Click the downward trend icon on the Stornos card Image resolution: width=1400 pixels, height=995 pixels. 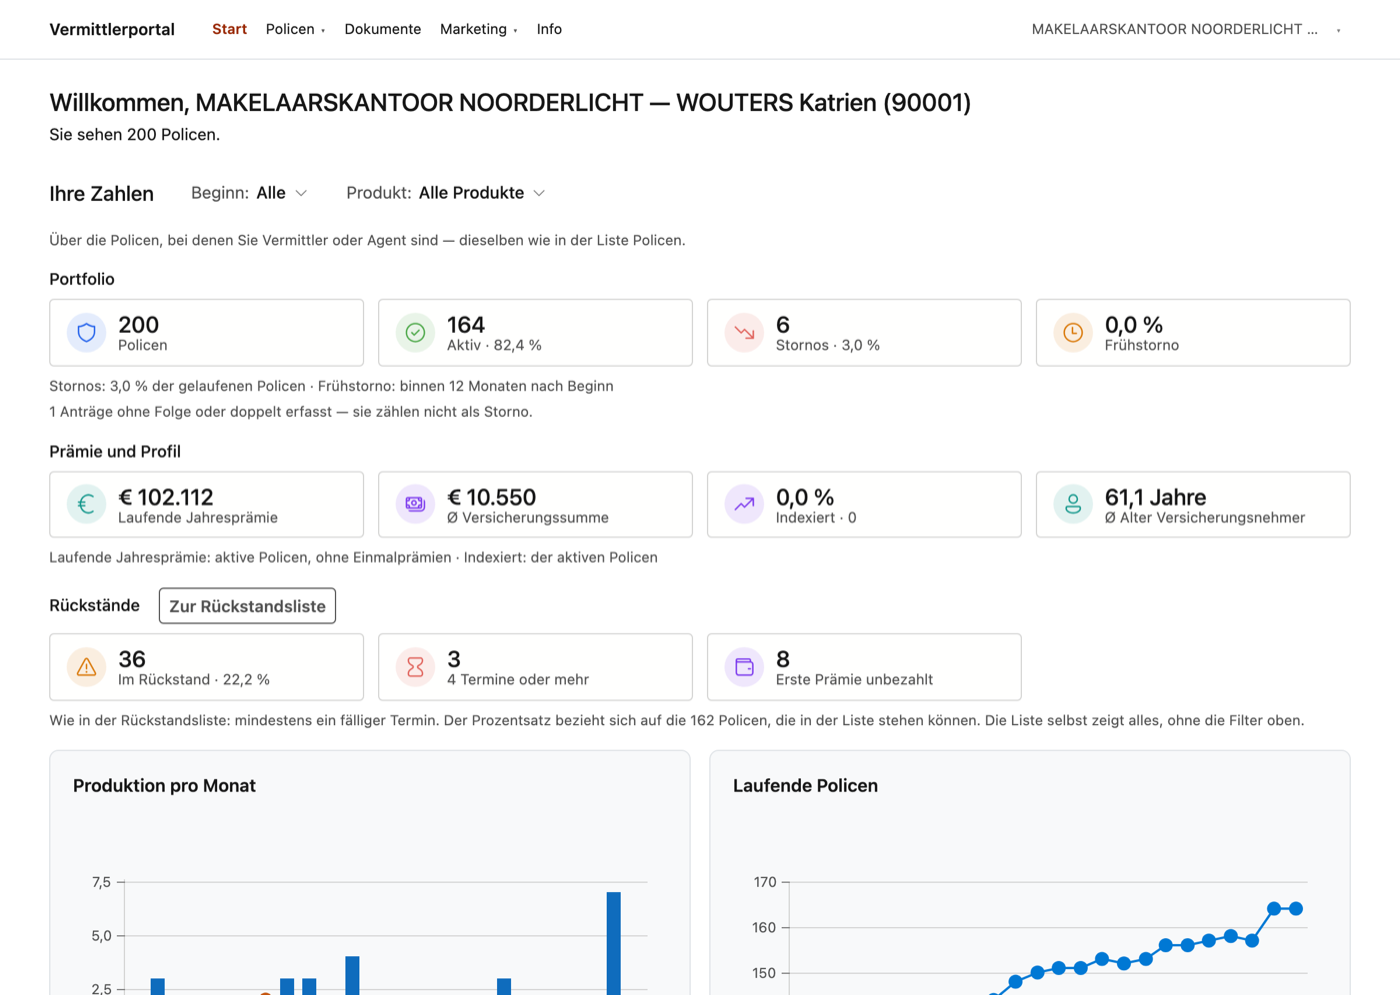click(745, 333)
